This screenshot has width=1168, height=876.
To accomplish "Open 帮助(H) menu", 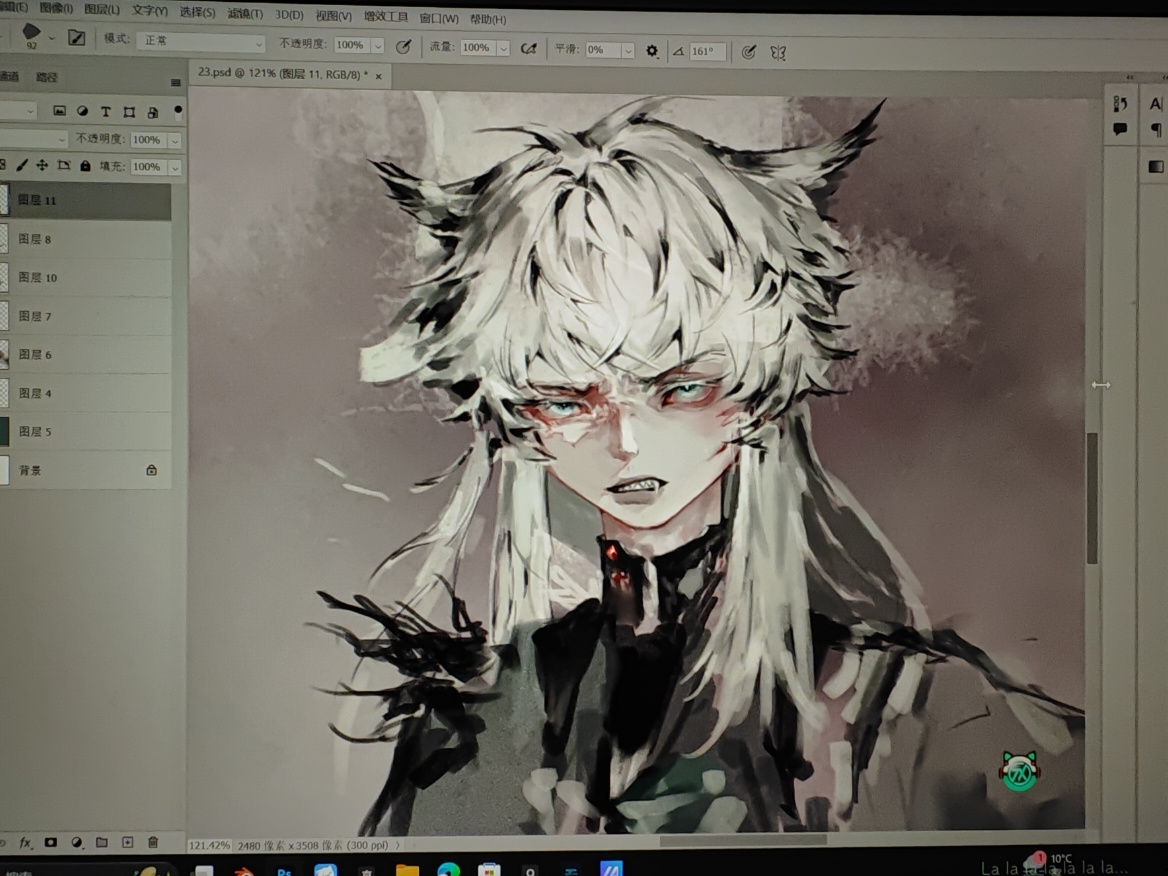I will pos(488,19).
